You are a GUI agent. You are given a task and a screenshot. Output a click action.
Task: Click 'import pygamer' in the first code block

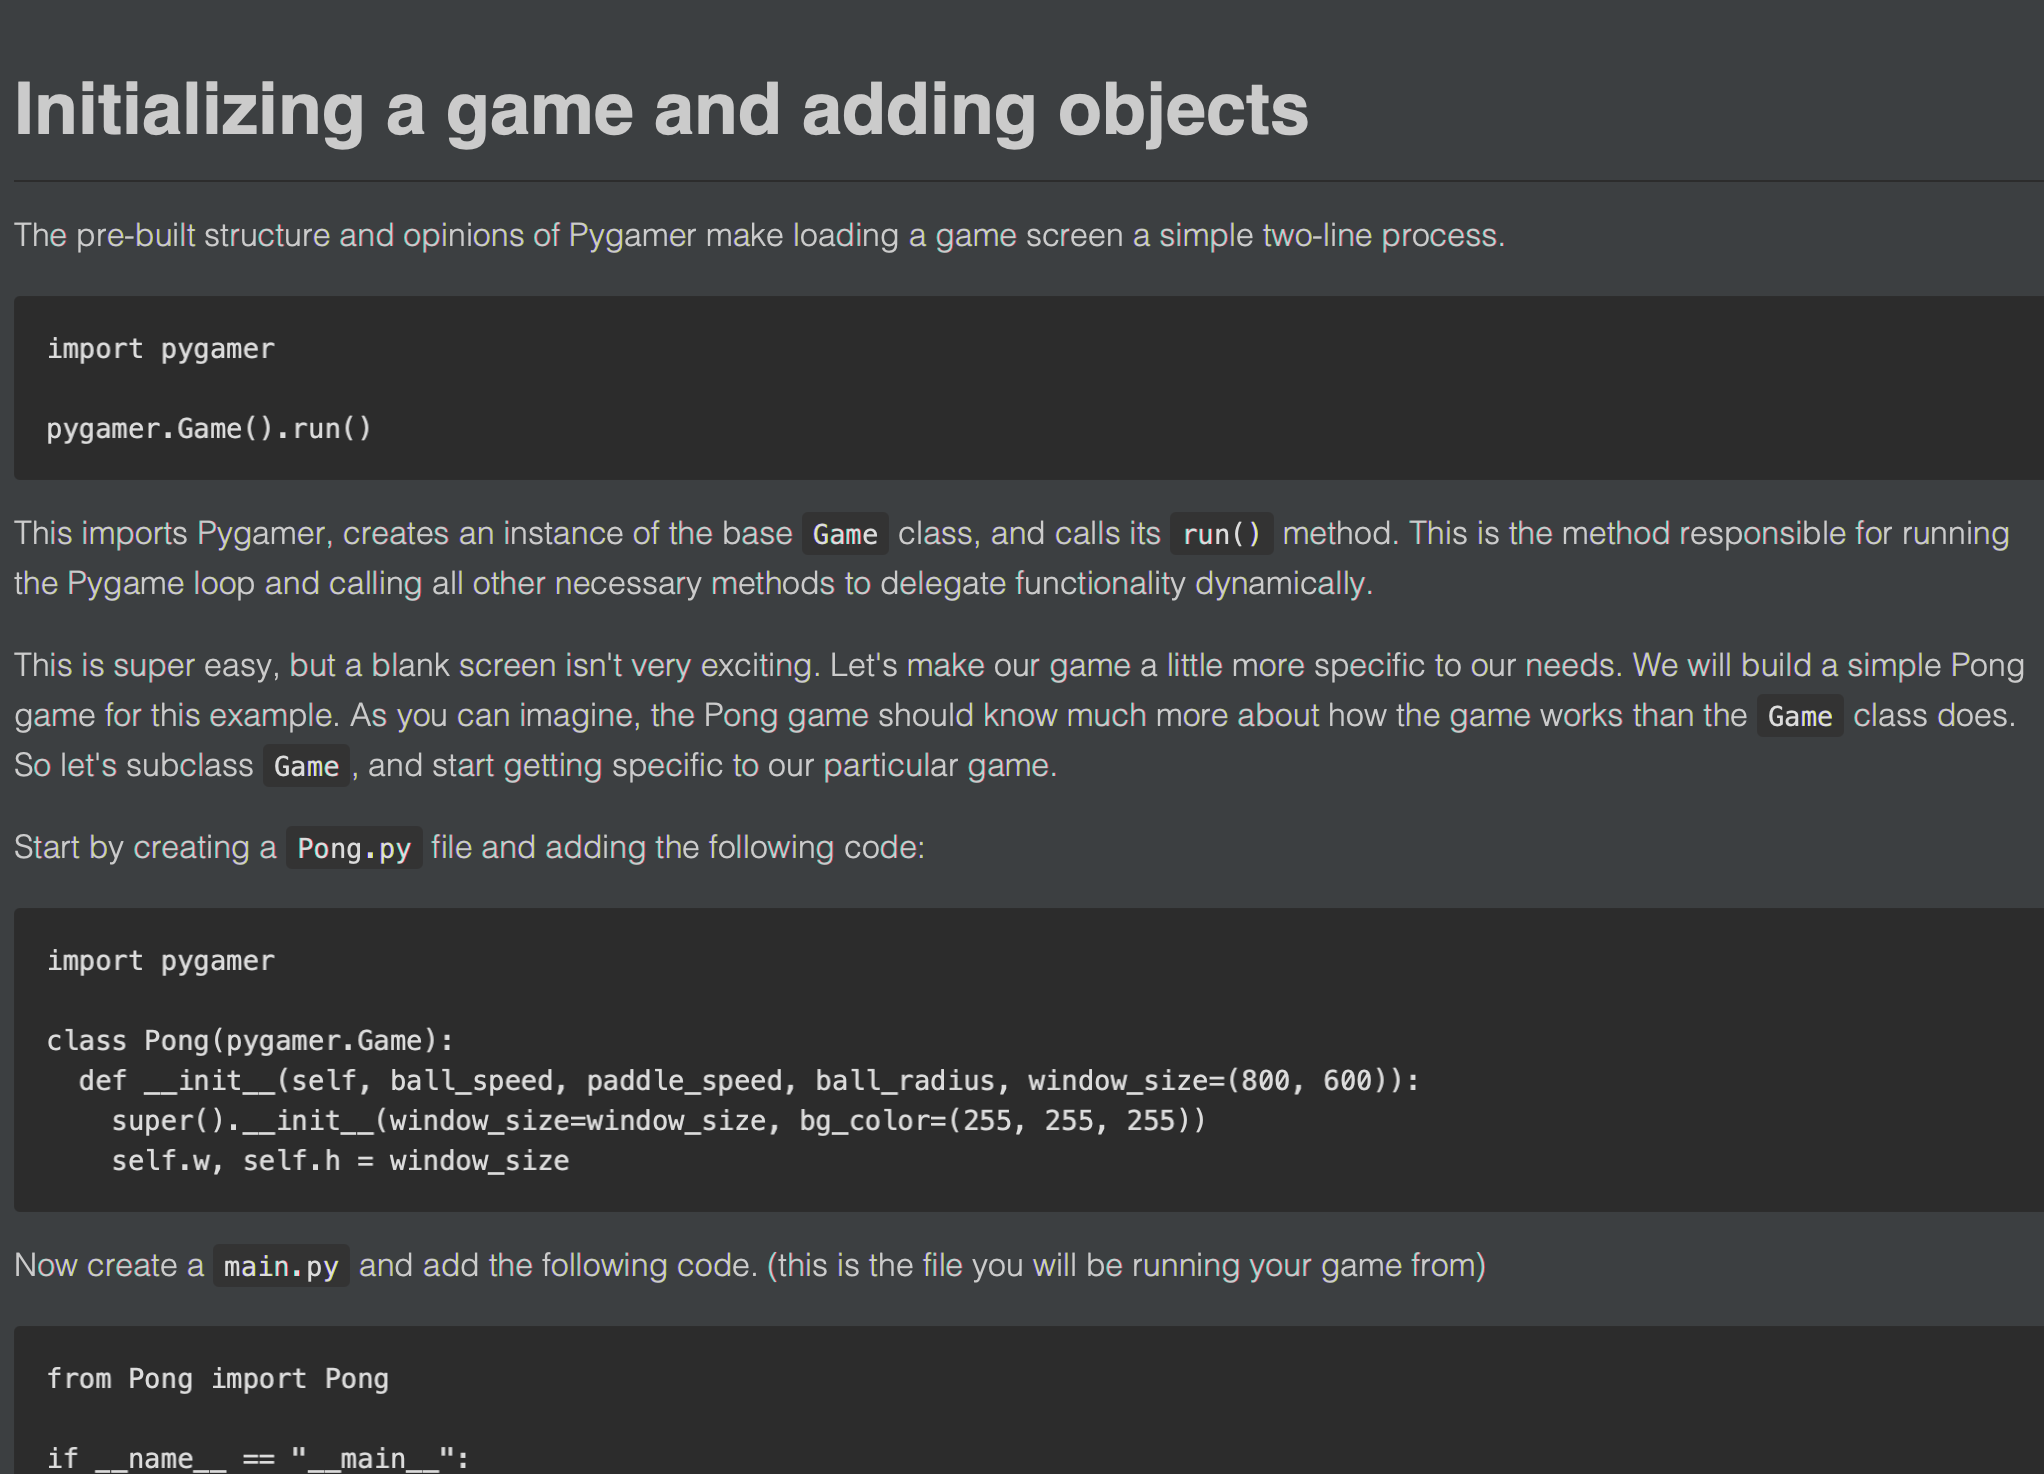tap(160, 349)
